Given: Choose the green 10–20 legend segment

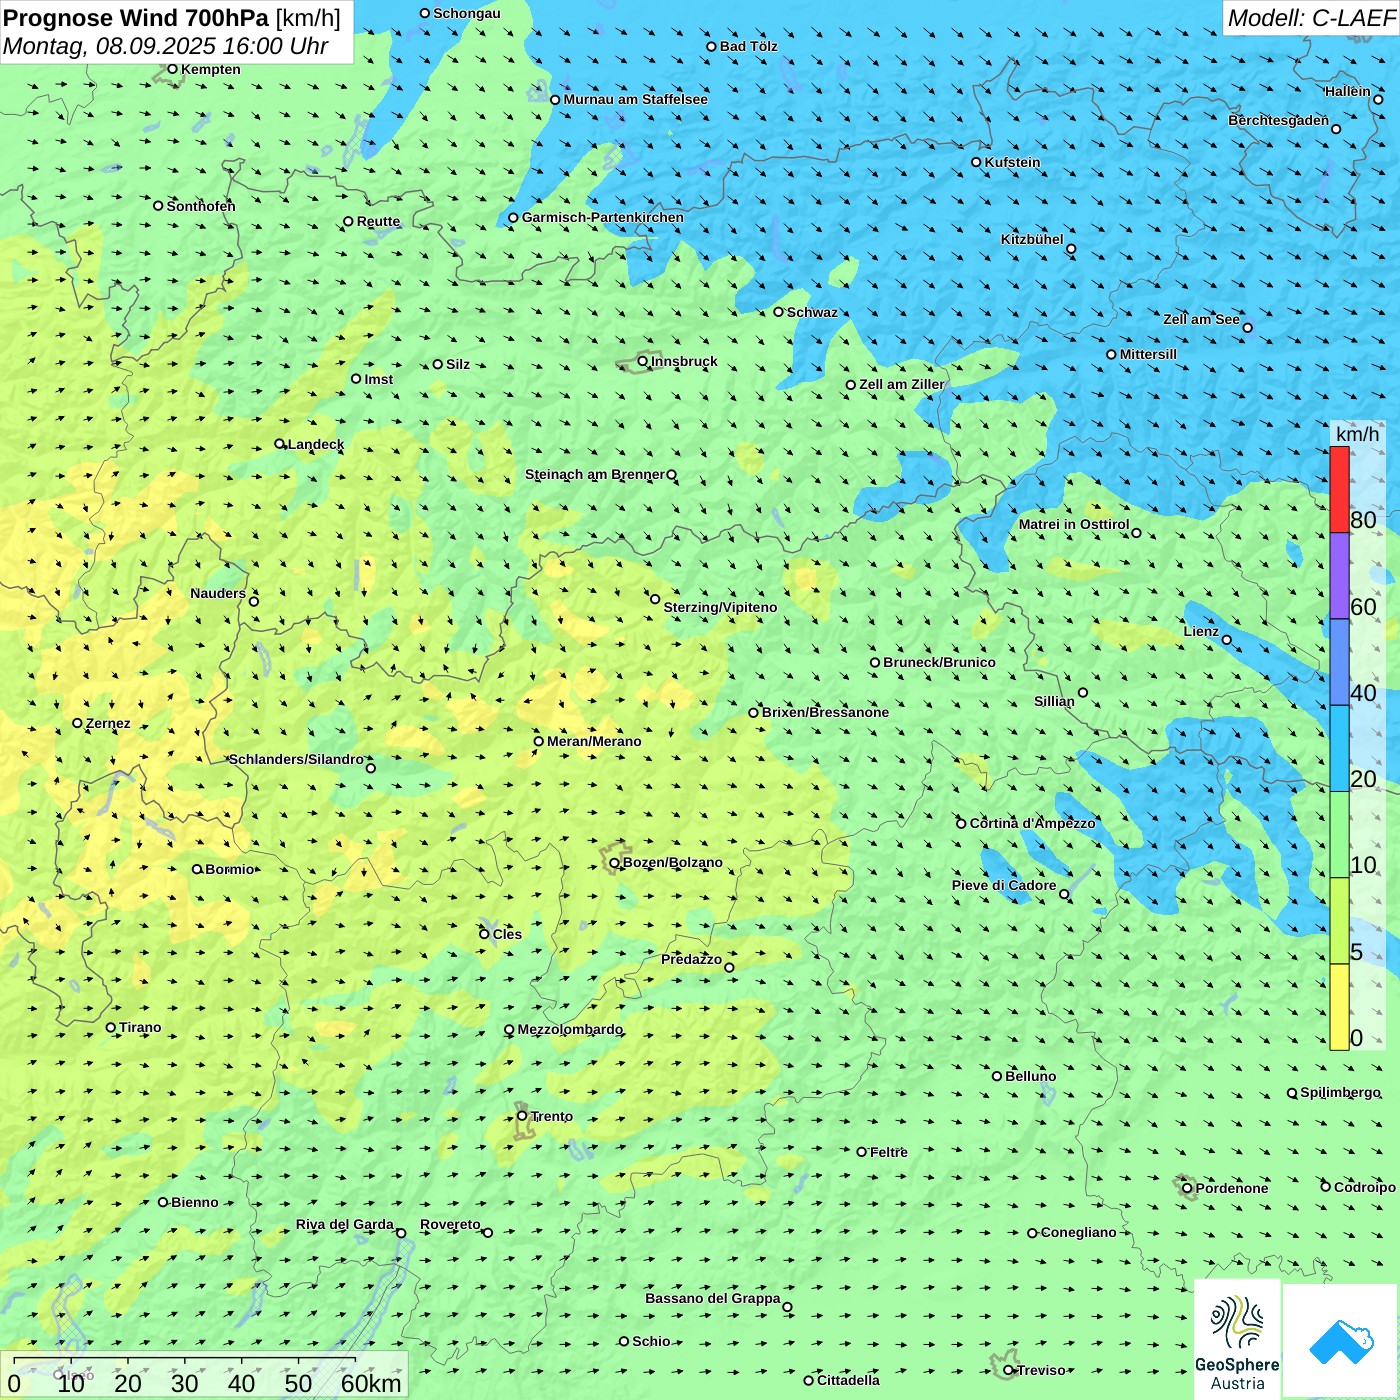Looking at the screenshot, I should coord(1339,835).
